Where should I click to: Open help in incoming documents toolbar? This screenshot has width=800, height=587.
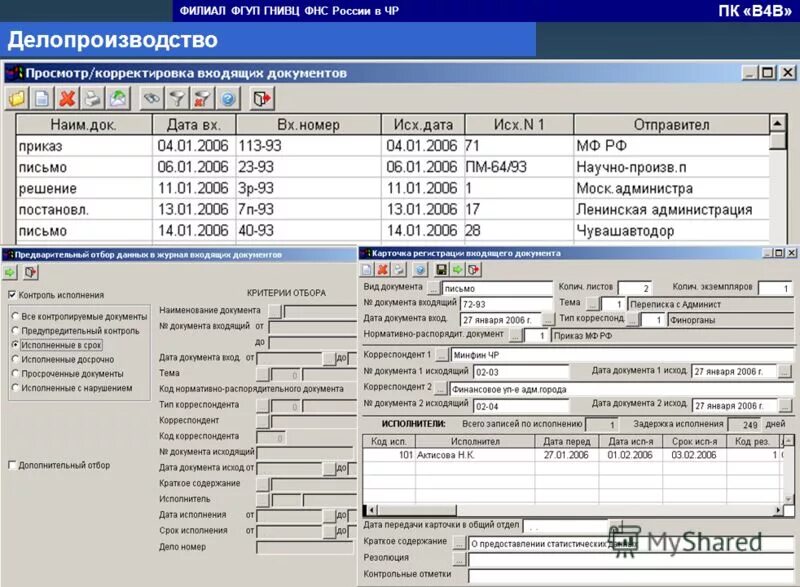point(228,98)
